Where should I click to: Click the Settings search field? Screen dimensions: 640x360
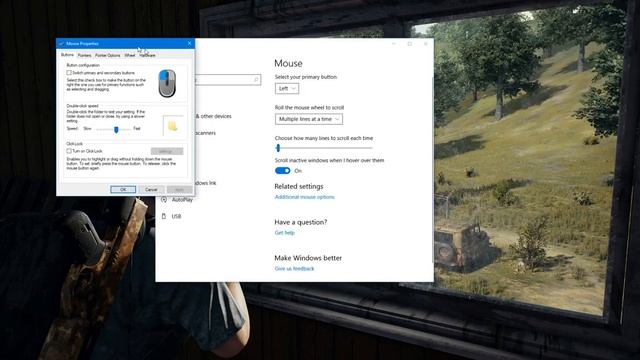click(x=228, y=80)
